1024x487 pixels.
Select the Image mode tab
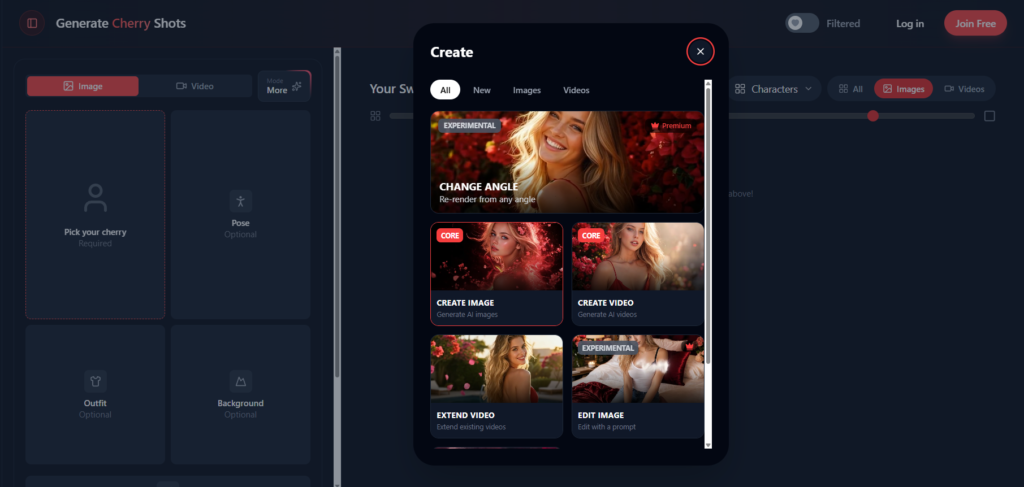[82, 86]
